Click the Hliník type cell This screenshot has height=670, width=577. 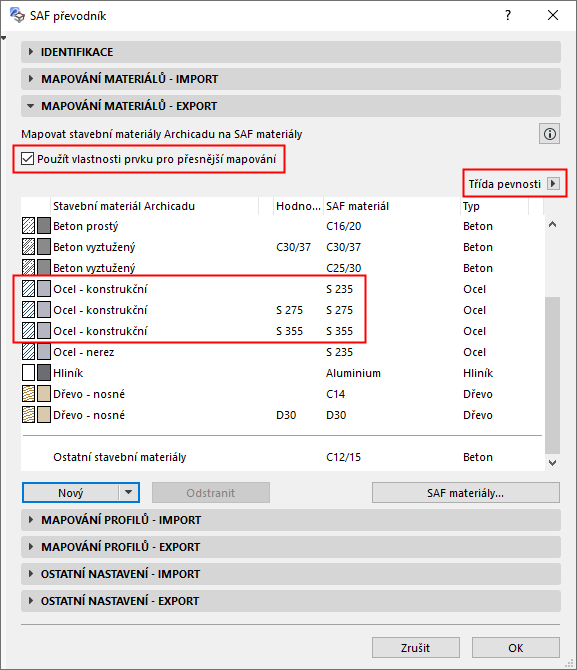tap(478, 373)
